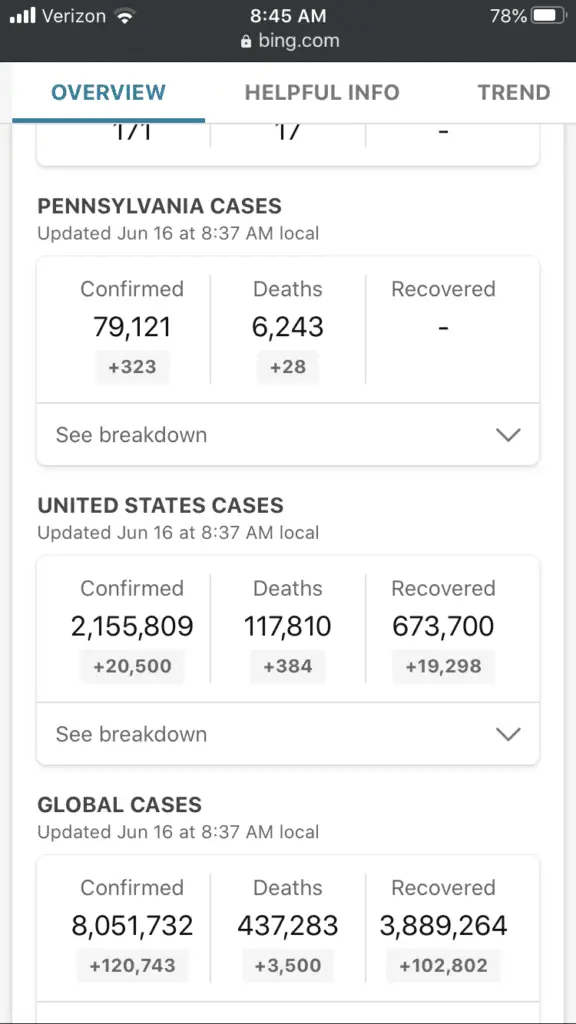Tap United States deaths count 117,810
This screenshot has width=576, height=1024.
pyautogui.click(x=288, y=626)
